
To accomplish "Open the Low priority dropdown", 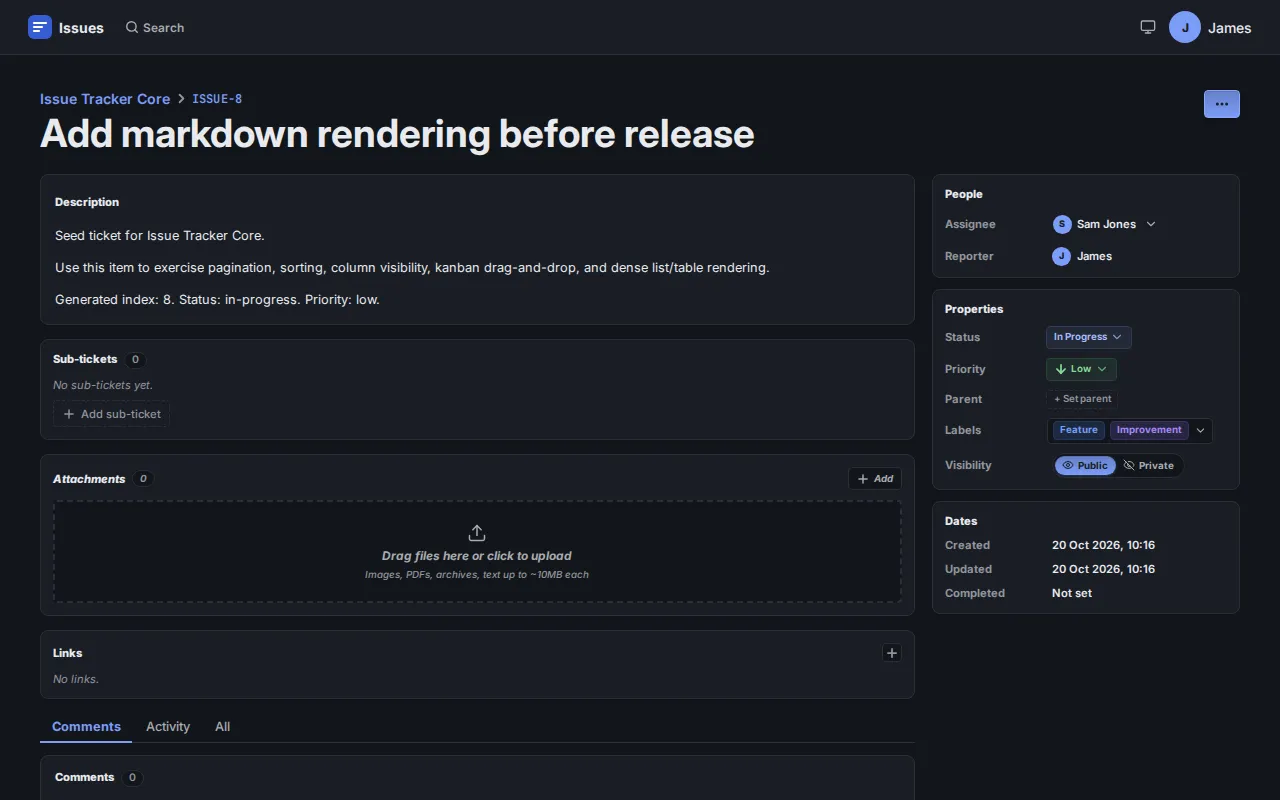I will coord(1081,369).
